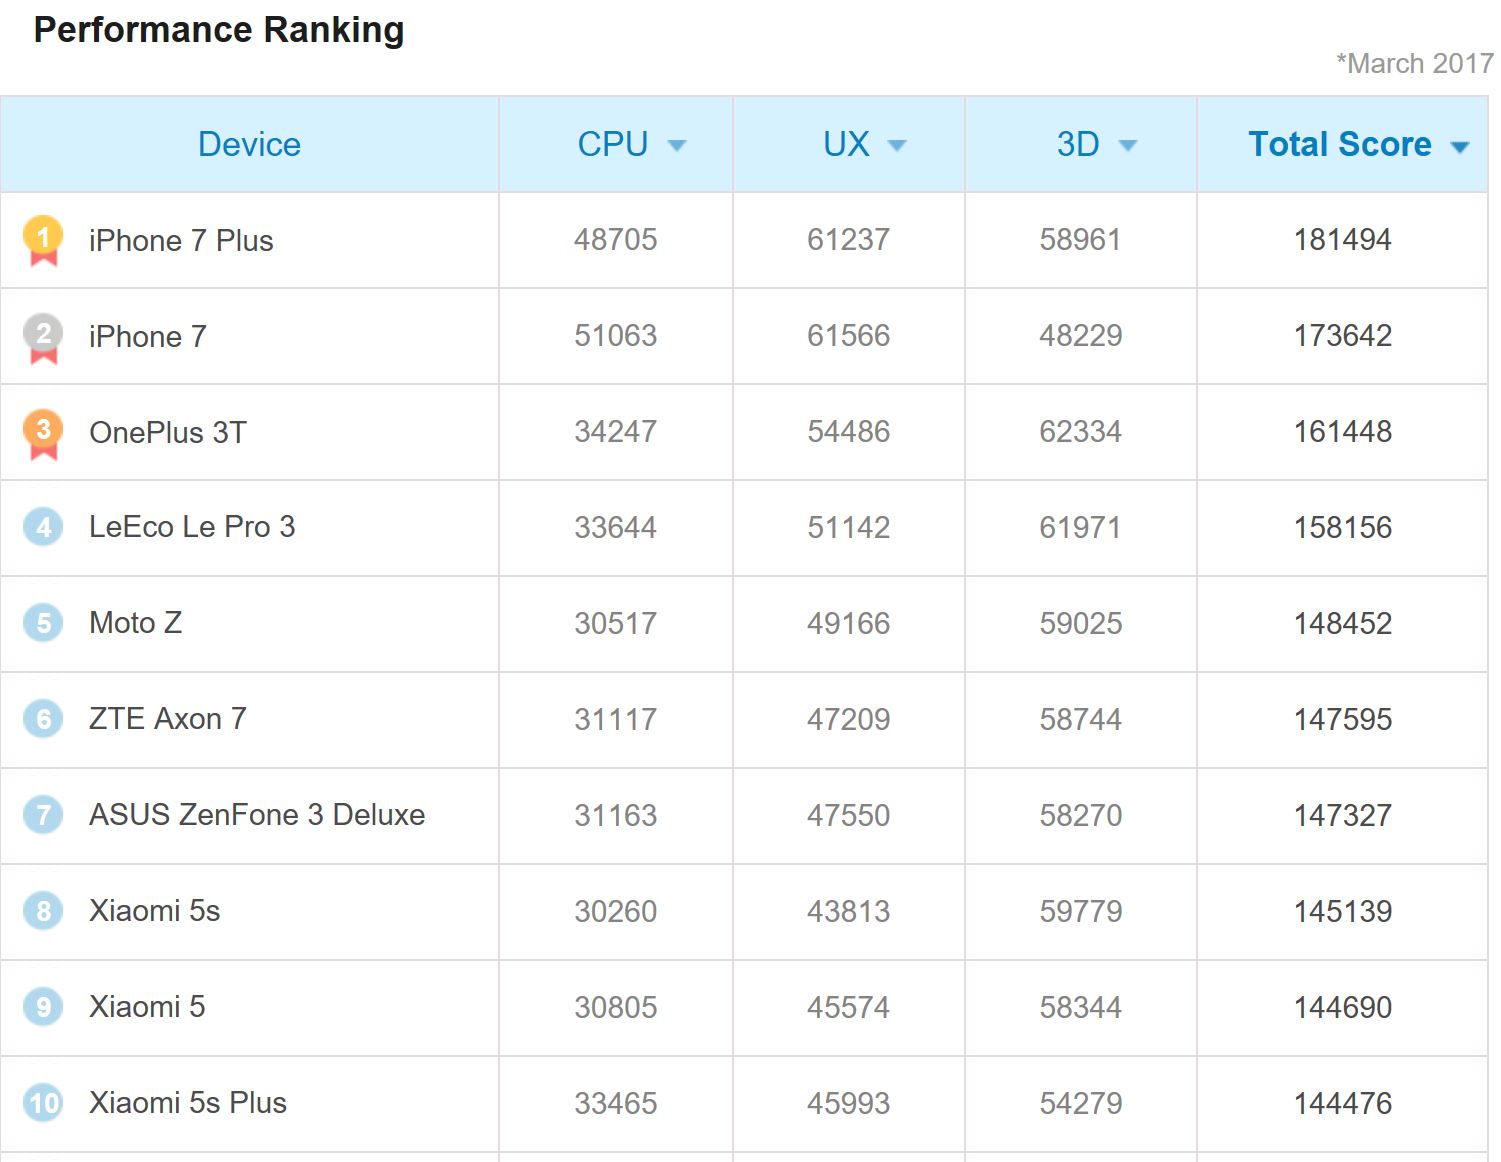Click the rank 9 badge beside Xiaomi 5
Image resolution: width=1501 pixels, height=1162 pixels.
click(43, 1007)
